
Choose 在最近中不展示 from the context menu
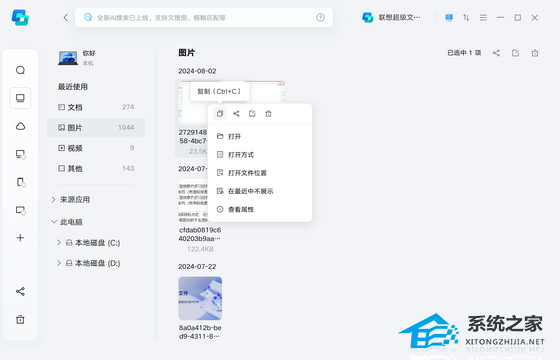click(260, 191)
